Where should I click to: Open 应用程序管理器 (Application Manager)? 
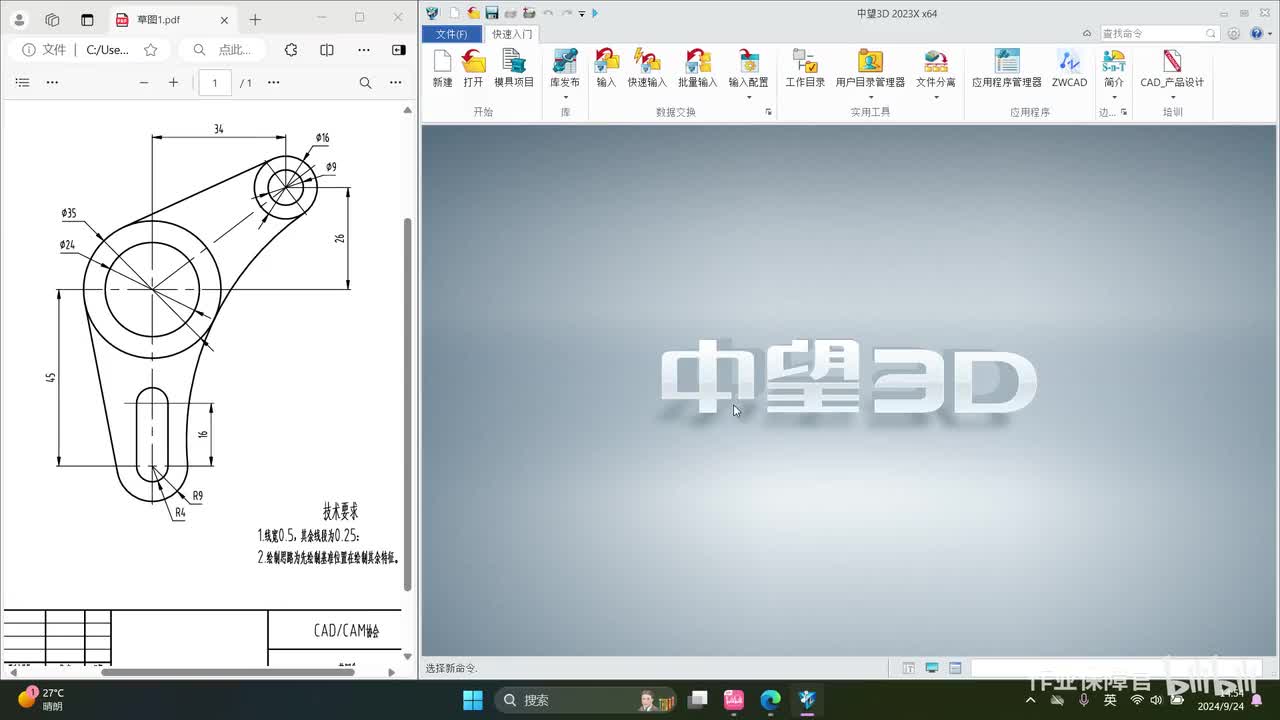point(1007,68)
